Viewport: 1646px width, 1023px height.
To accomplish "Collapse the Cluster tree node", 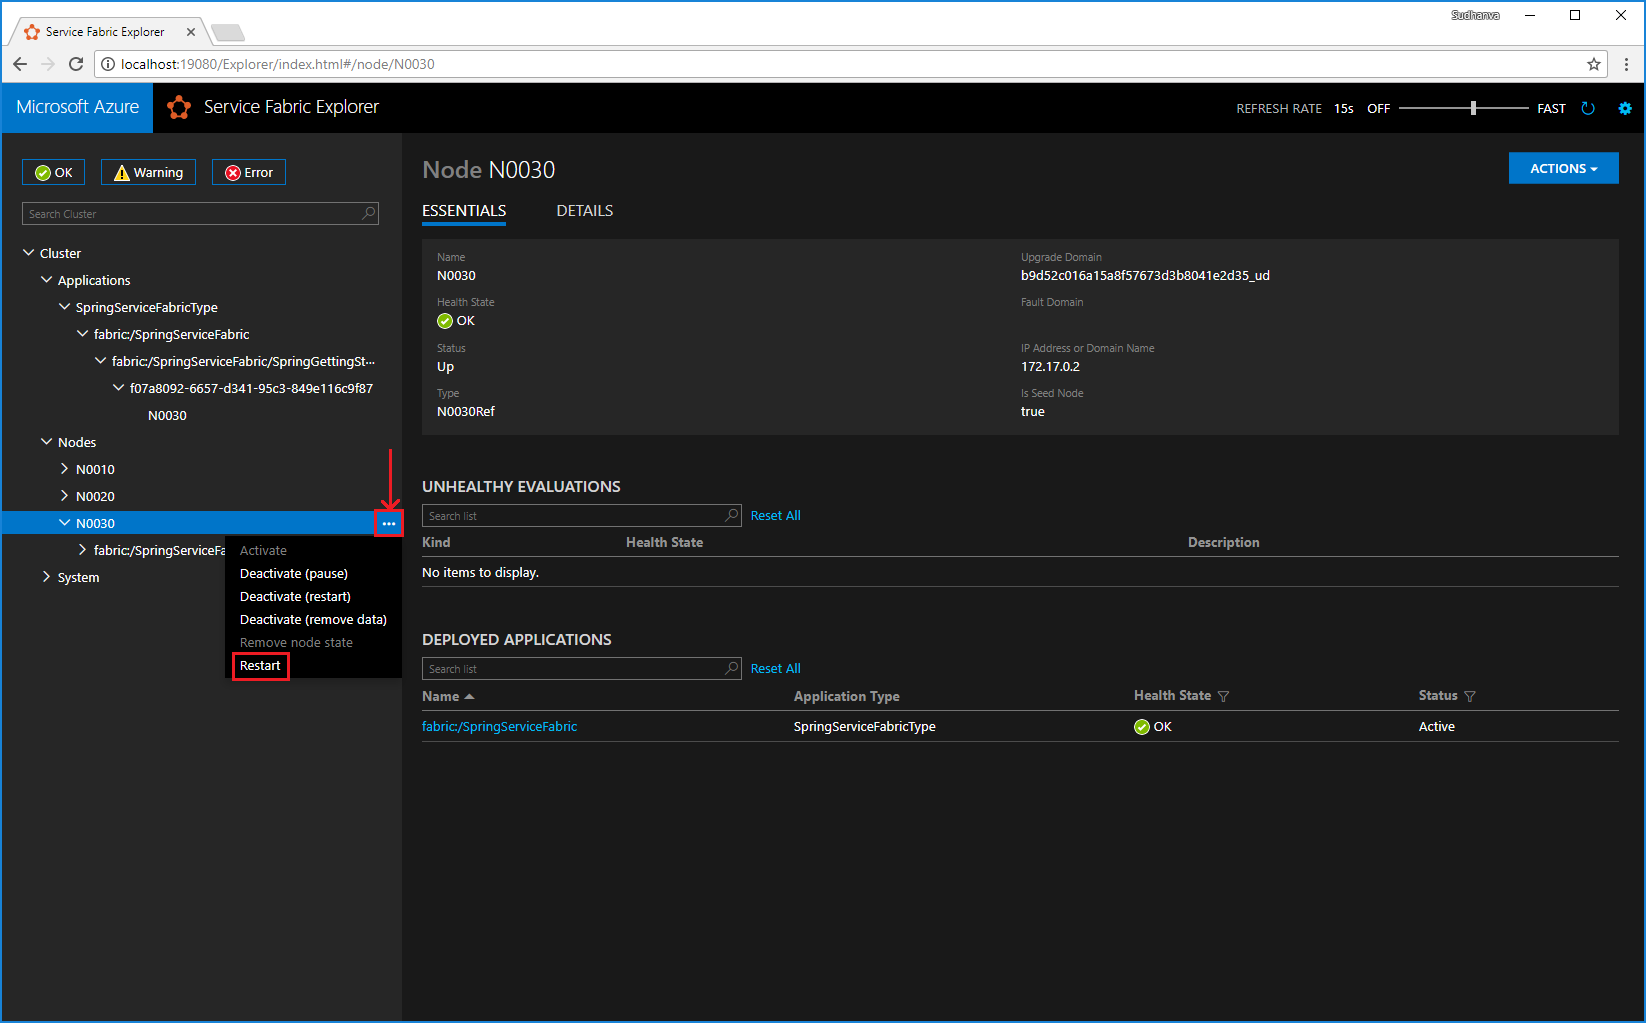I will point(29,253).
